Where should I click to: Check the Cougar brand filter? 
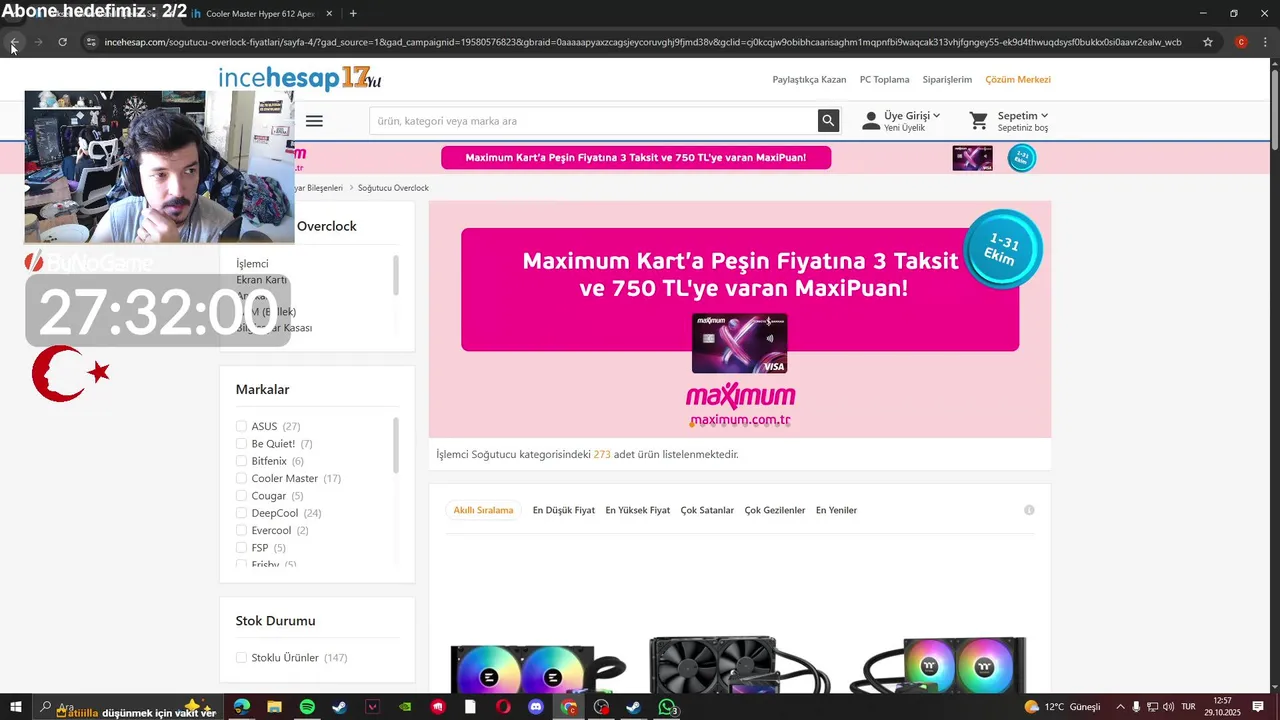pos(241,495)
